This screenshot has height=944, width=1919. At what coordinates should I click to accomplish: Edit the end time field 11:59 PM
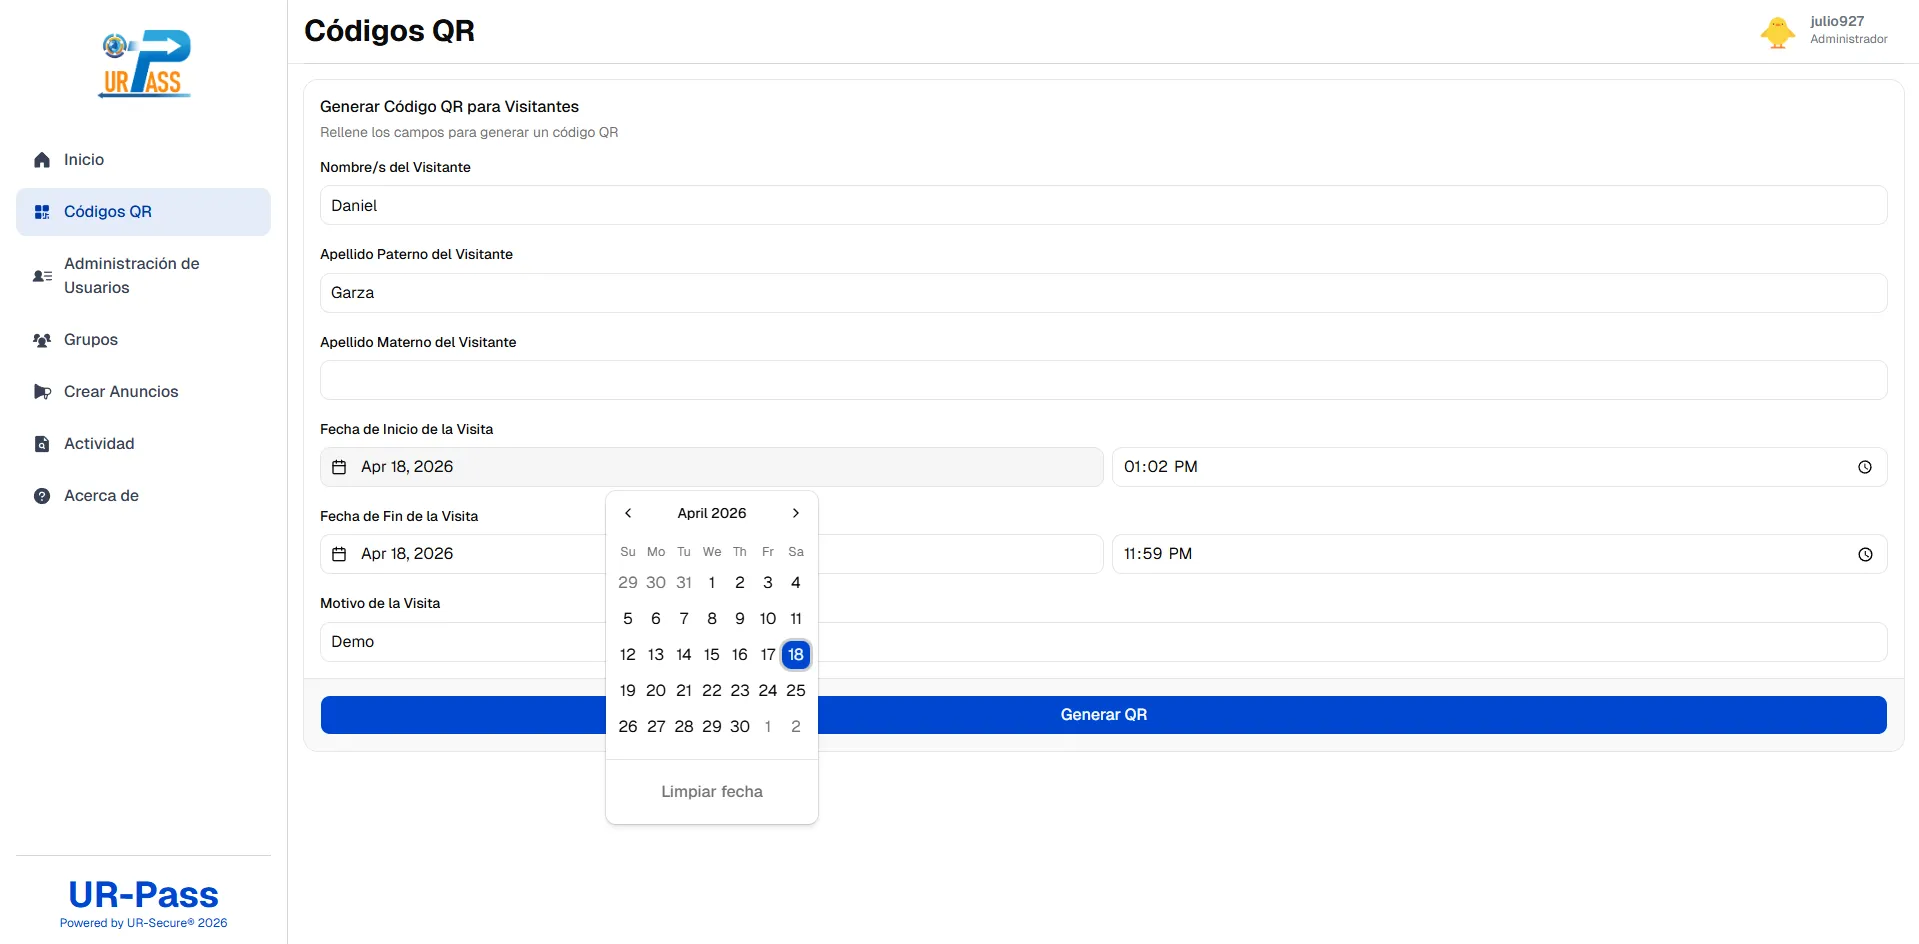coord(1499,554)
